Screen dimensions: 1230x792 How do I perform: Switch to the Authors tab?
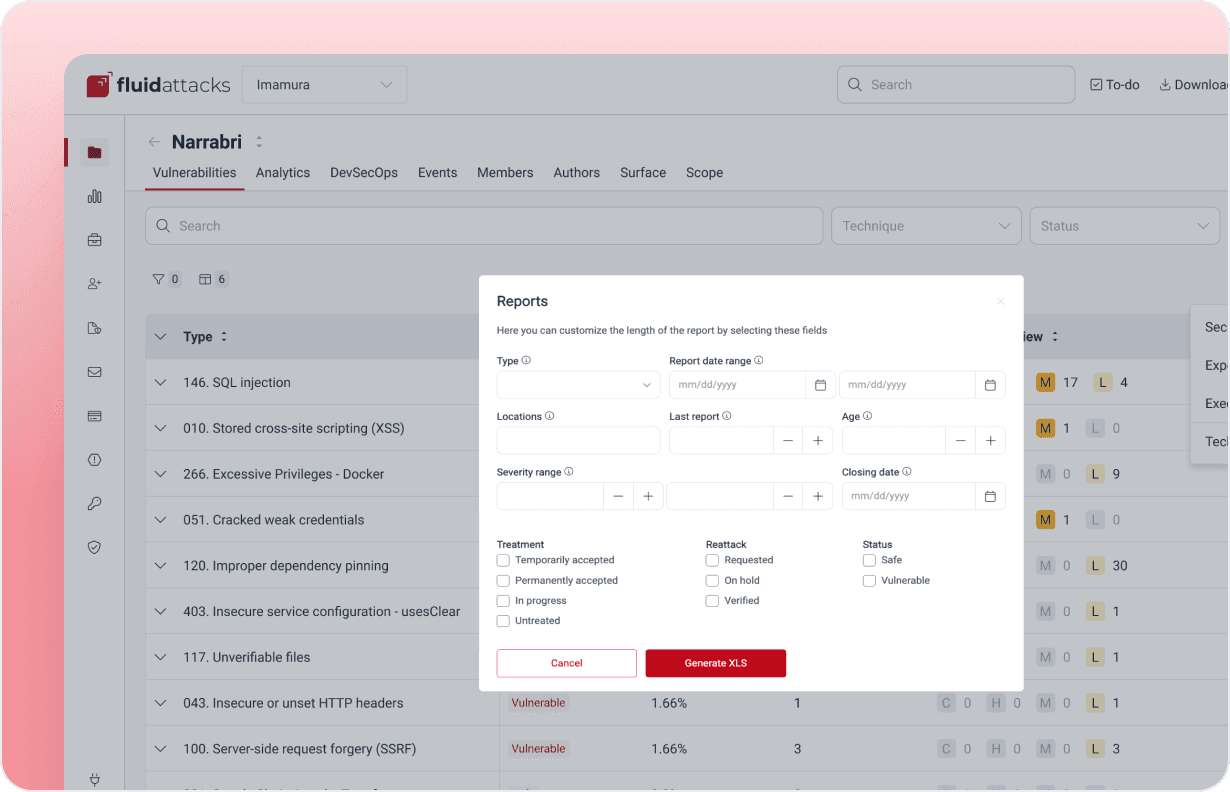click(x=577, y=173)
